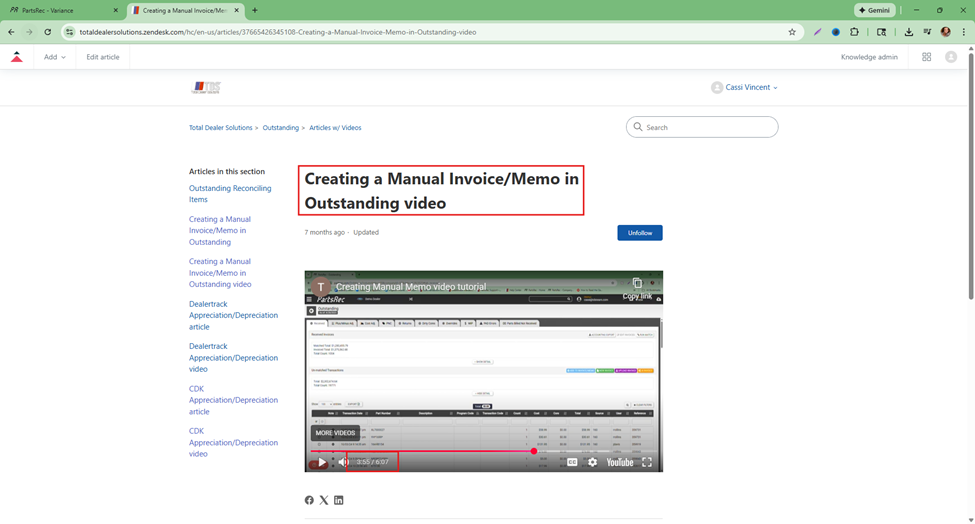Open Chrome tab search media icon
This screenshot has width=975, height=524.
pyautogui.click(x=926, y=32)
